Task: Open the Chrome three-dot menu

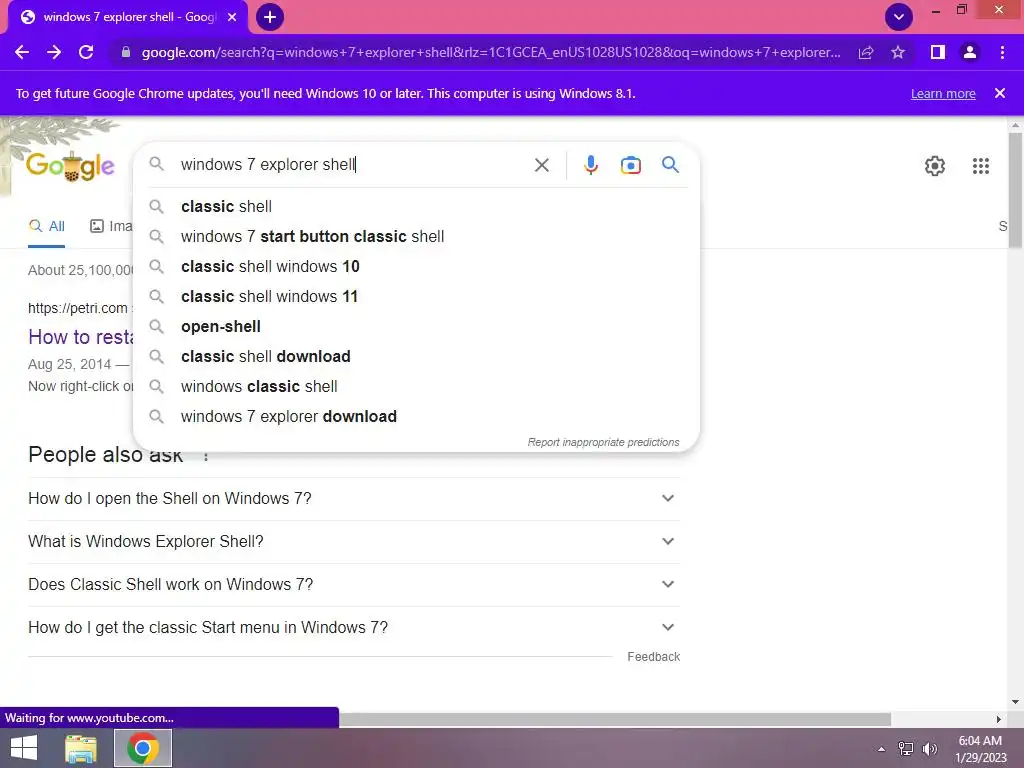Action: click(x=1002, y=52)
